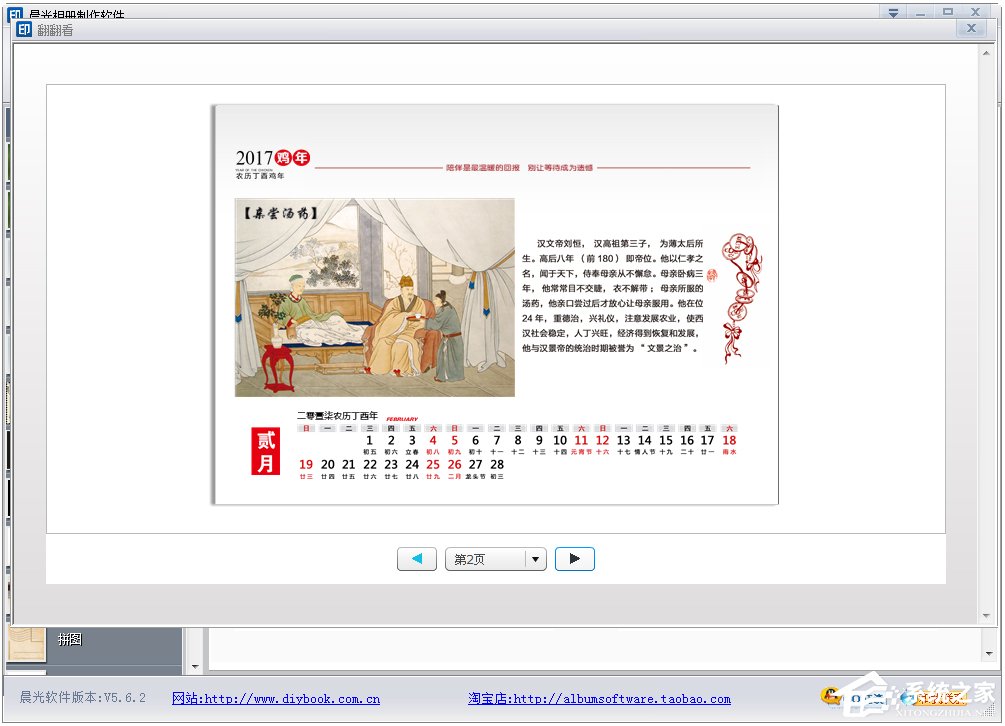Maximize the main album software window
The height and width of the screenshot is (726, 1005).
tap(947, 11)
